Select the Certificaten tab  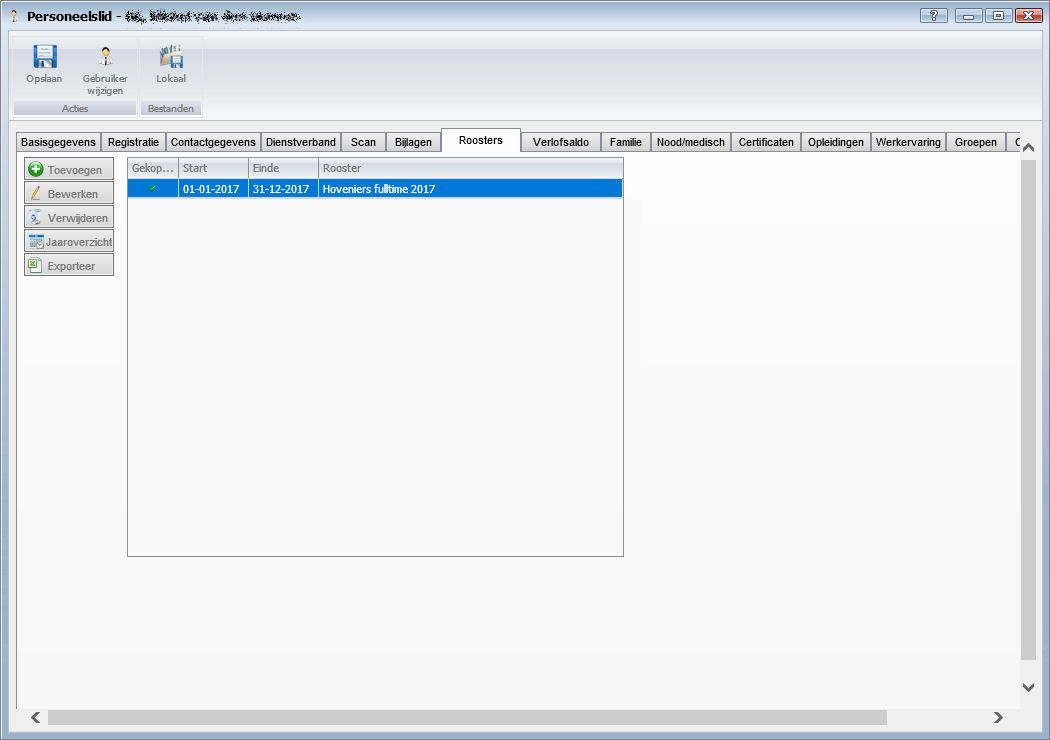(x=766, y=142)
